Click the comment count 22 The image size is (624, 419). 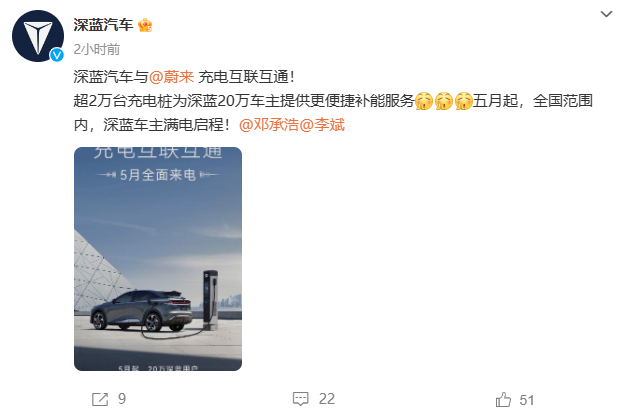click(x=327, y=399)
